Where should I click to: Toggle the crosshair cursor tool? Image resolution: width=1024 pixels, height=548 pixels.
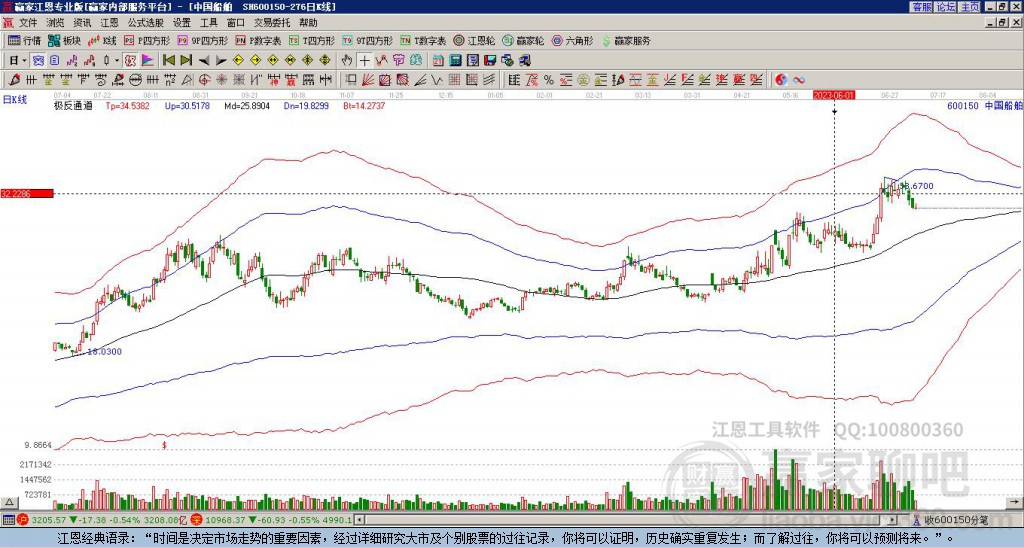coord(364,61)
